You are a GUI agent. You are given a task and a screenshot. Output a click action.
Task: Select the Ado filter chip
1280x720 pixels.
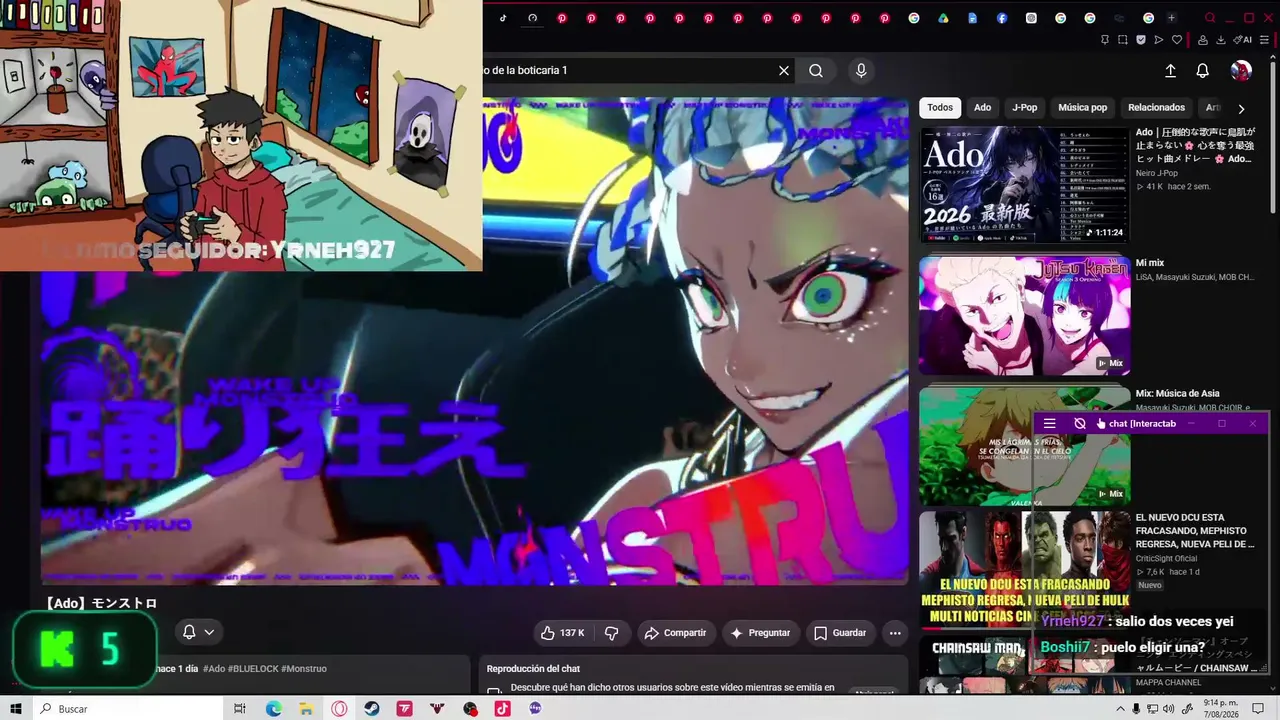click(983, 108)
